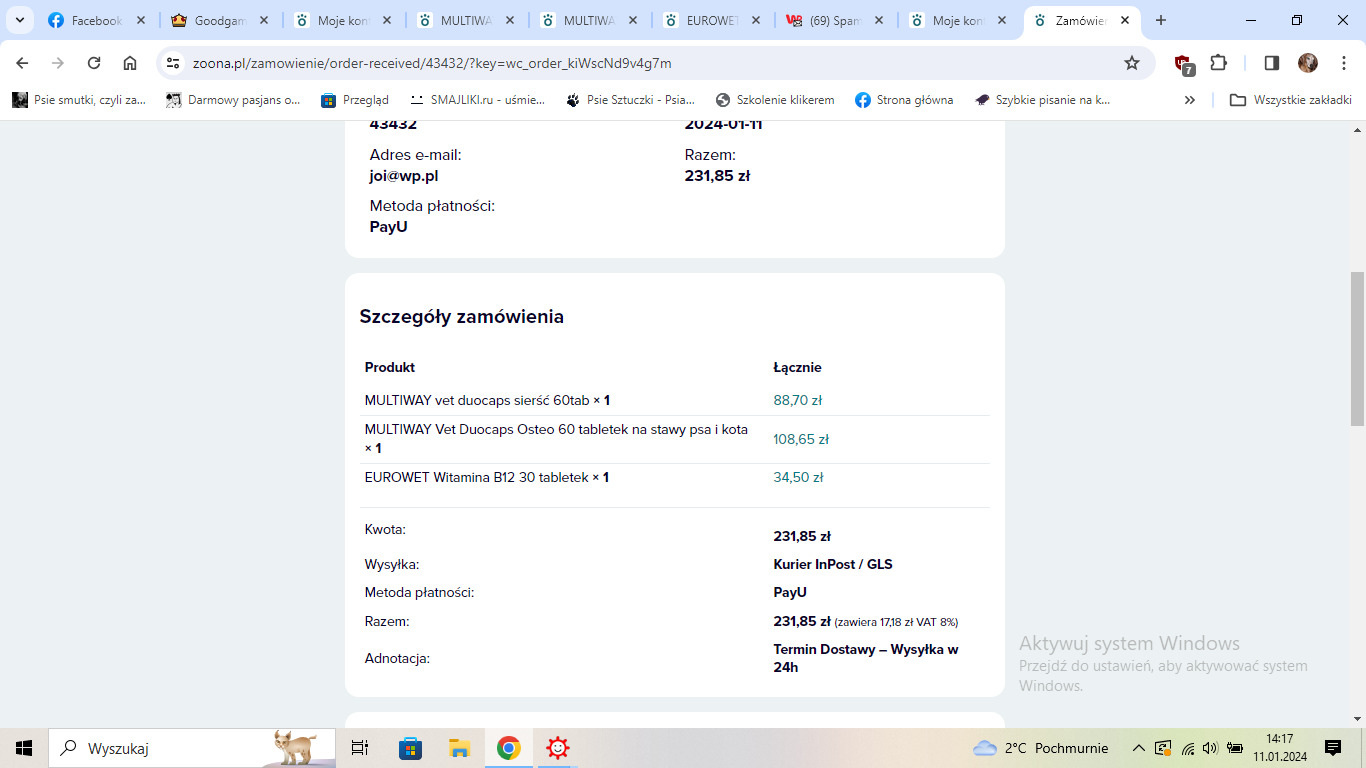
Task: Open a new browser tab
Action: 1161,20
